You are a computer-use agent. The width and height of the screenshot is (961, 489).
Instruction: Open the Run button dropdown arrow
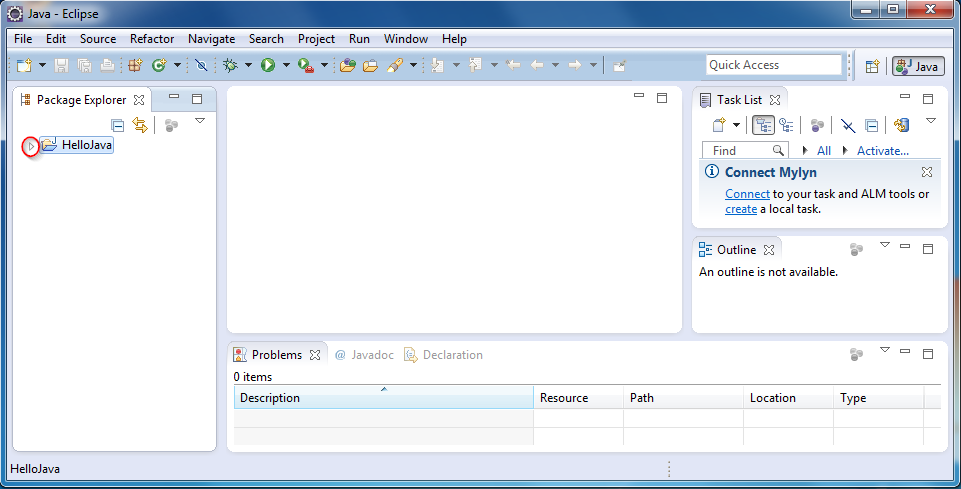286,66
